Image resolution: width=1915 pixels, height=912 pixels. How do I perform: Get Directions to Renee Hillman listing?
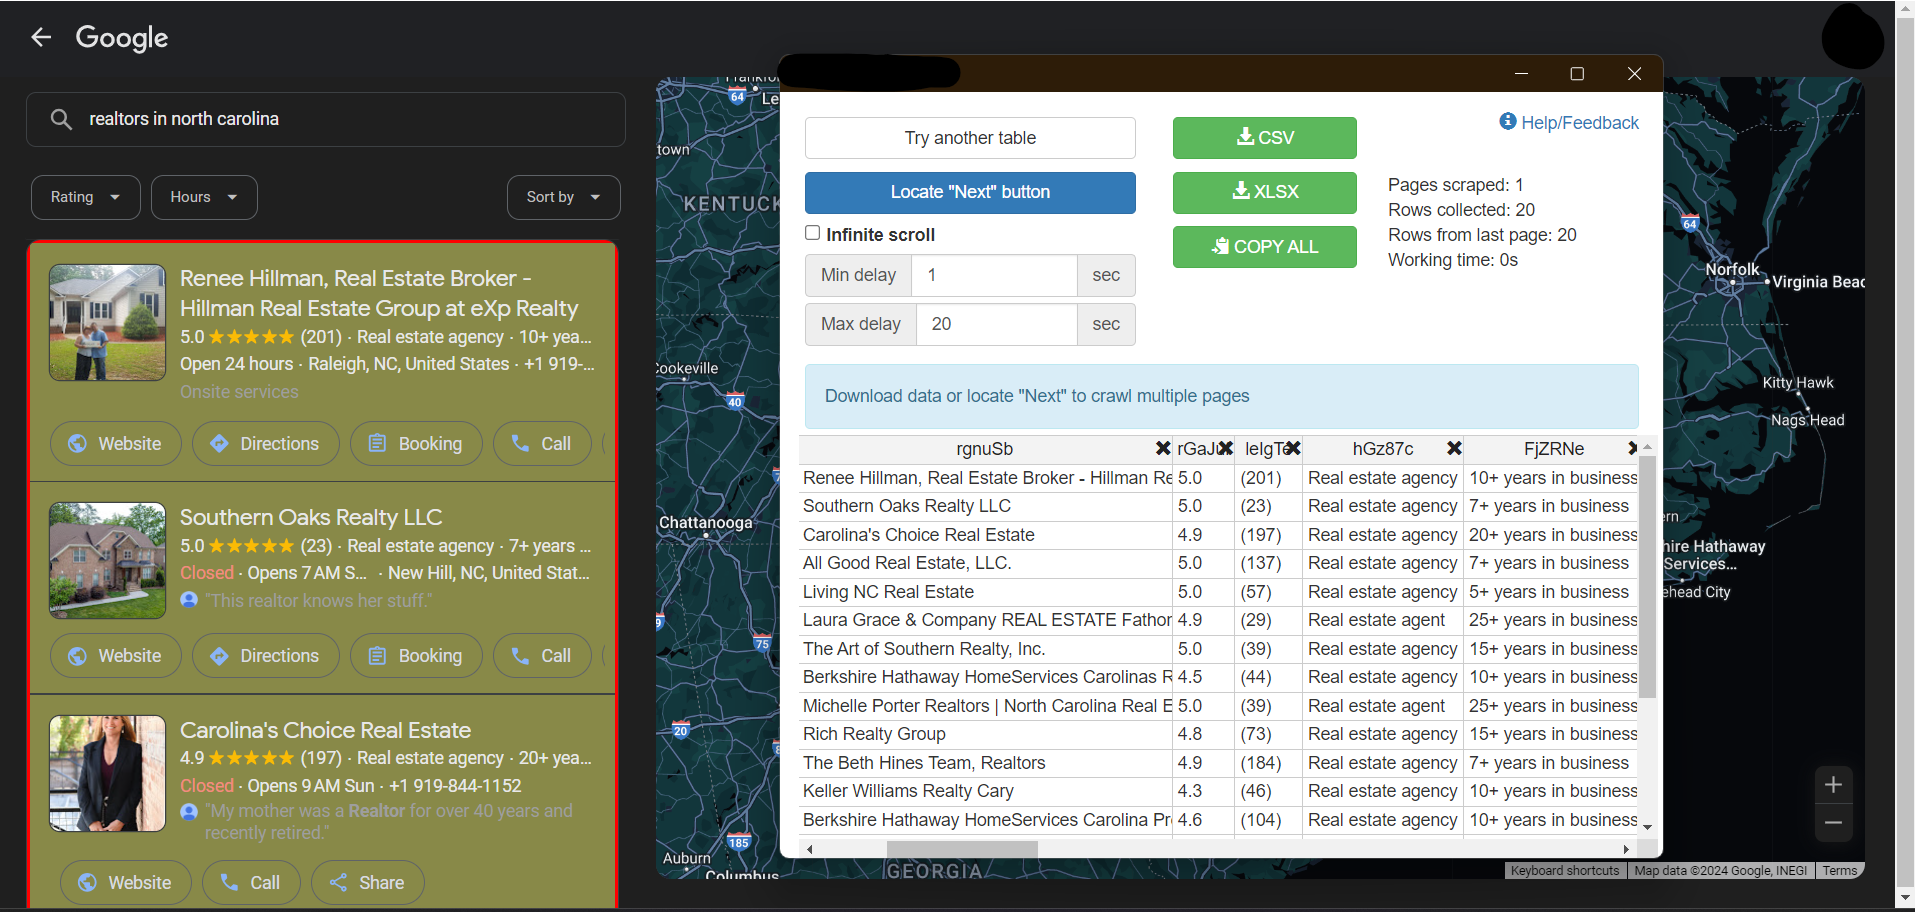266,444
